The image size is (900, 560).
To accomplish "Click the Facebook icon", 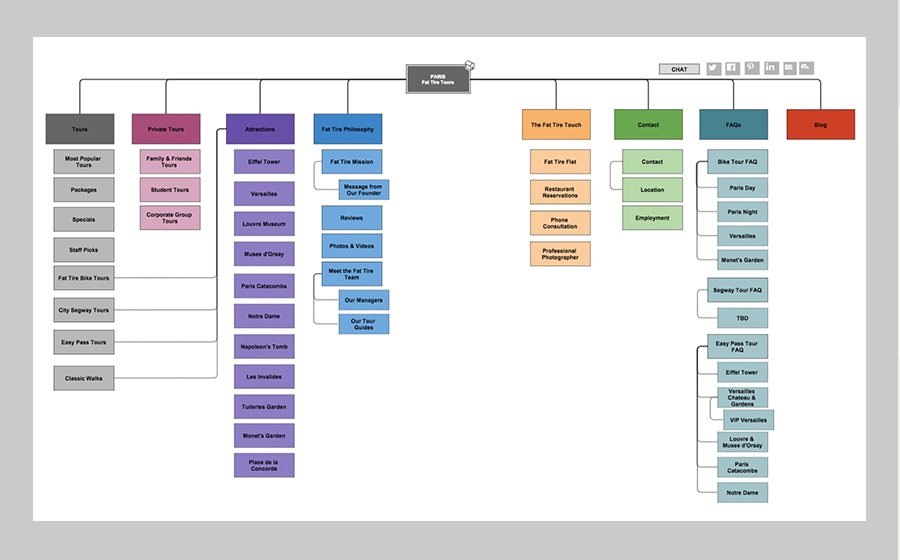I will [732, 68].
